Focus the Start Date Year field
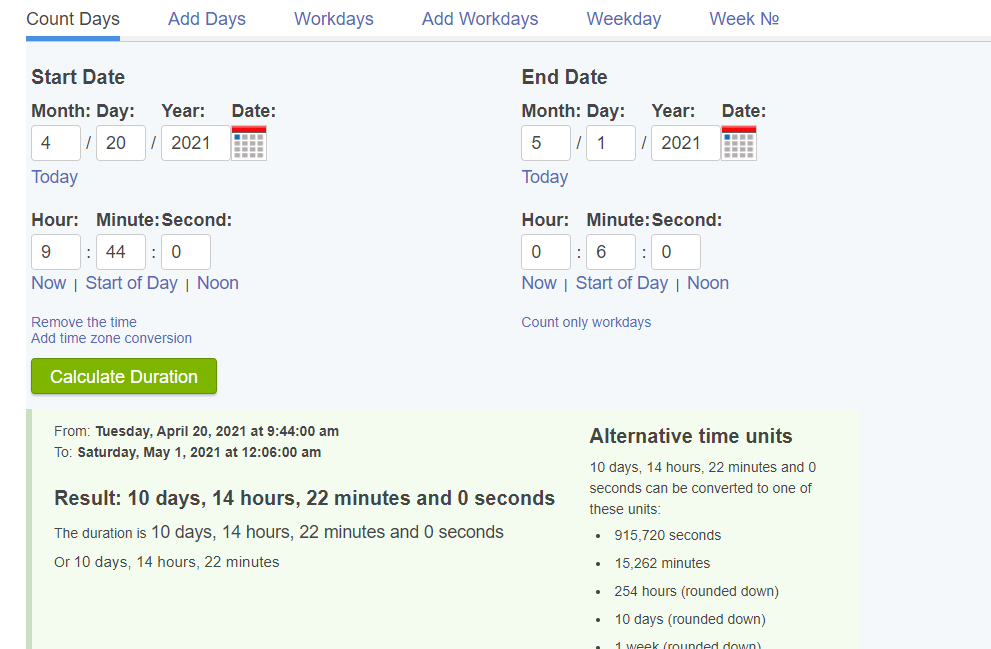Viewport: 991px width, 649px height. [x=196, y=143]
